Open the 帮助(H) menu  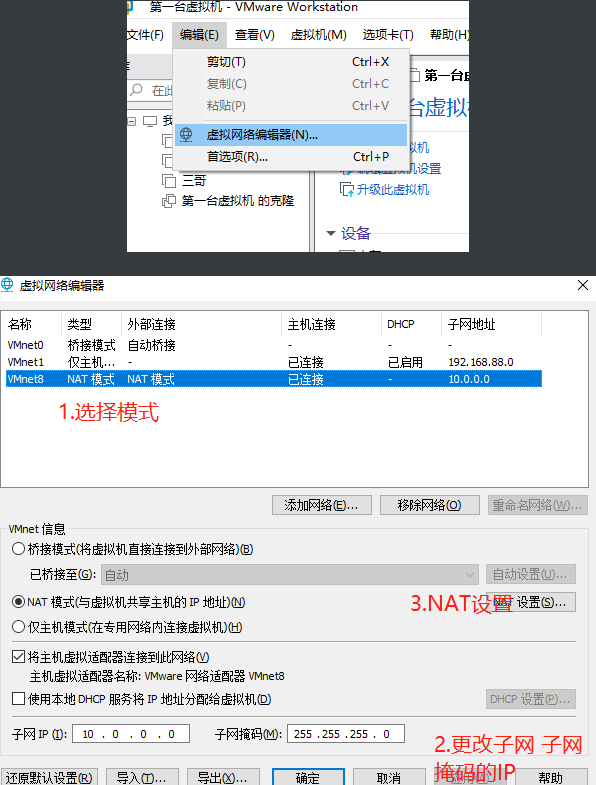click(x=449, y=35)
